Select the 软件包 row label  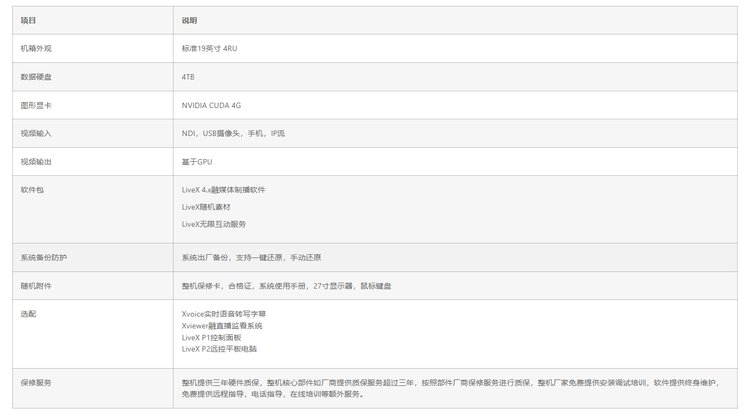click(33, 189)
